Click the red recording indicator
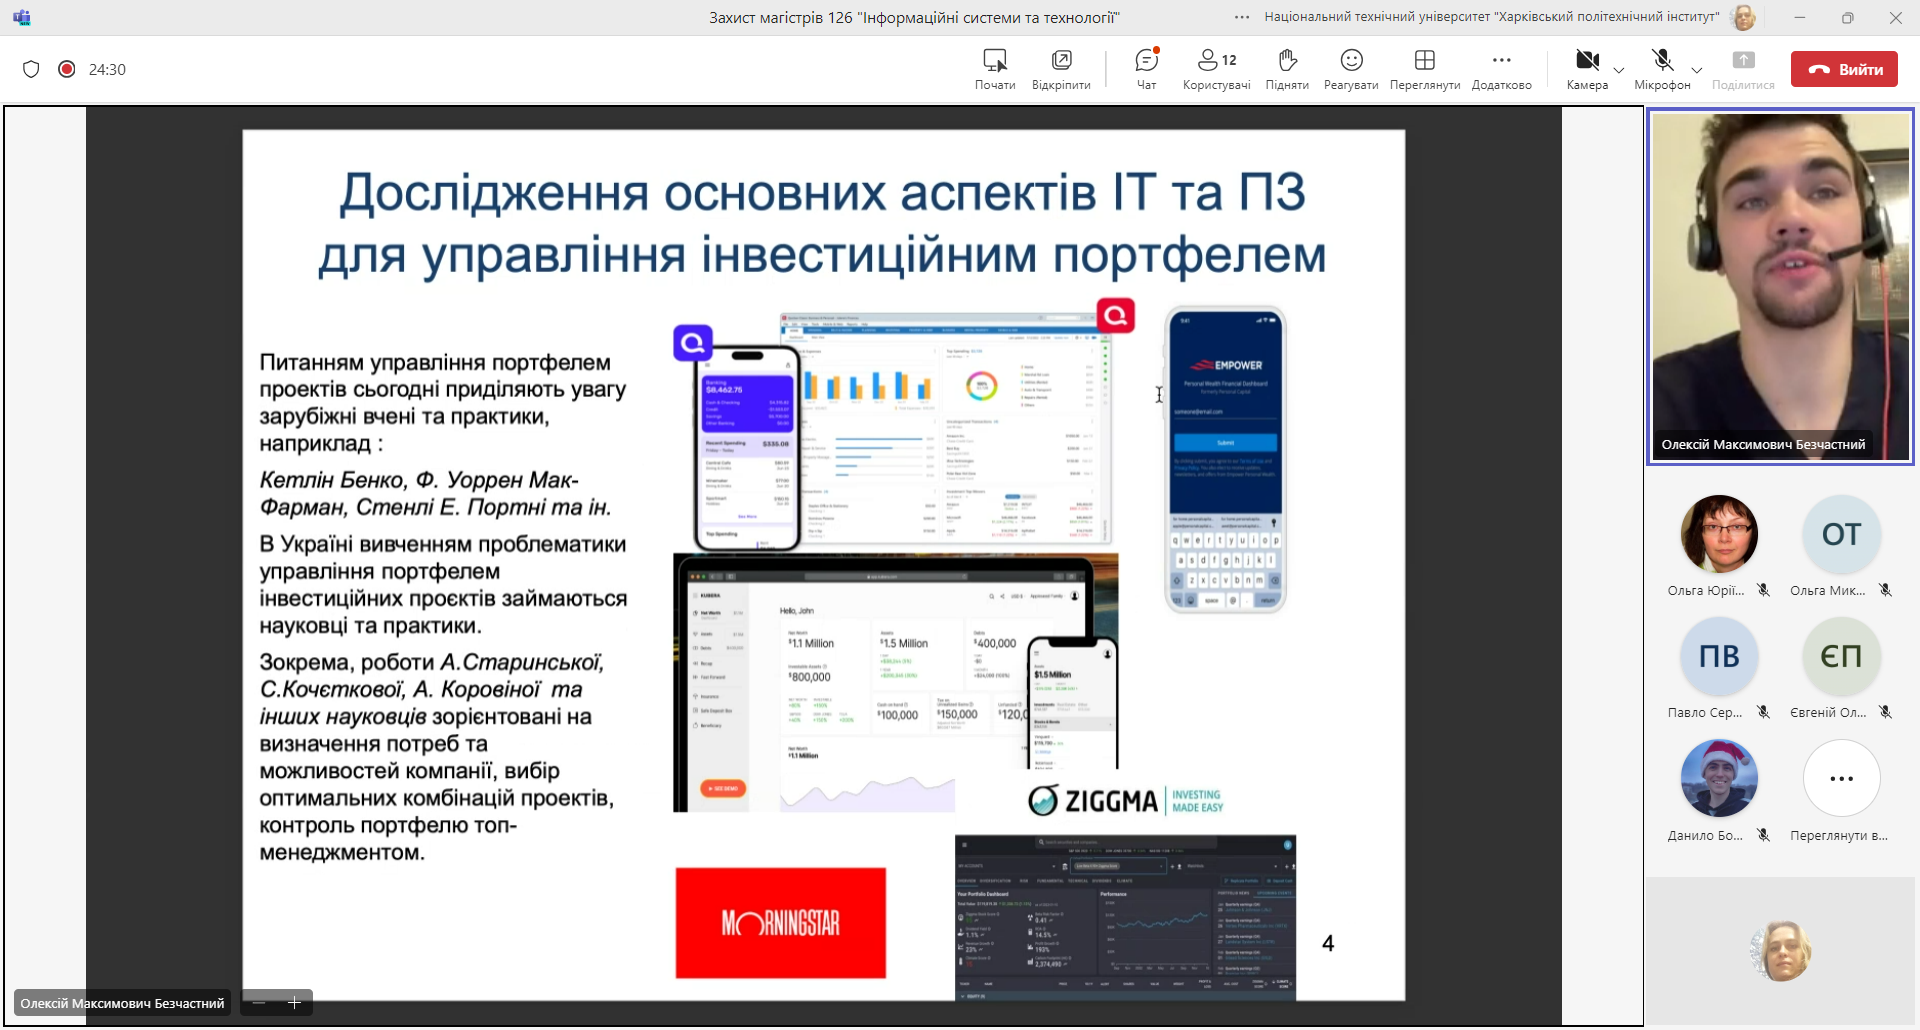 point(67,69)
